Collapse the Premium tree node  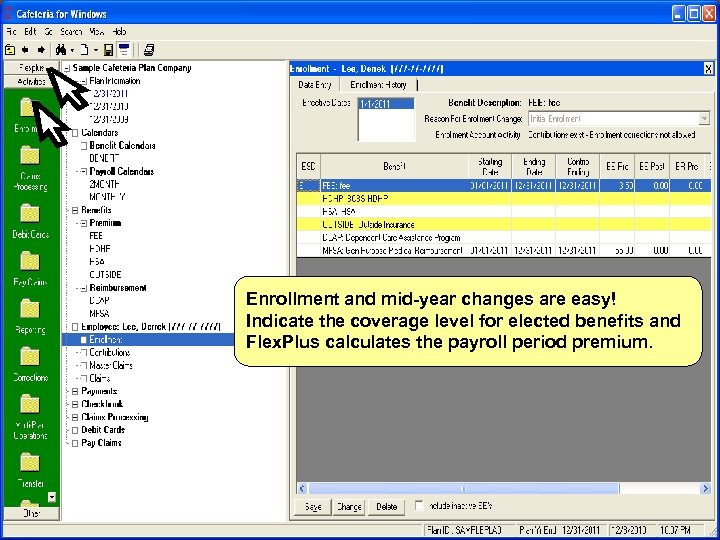click(84, 223)
